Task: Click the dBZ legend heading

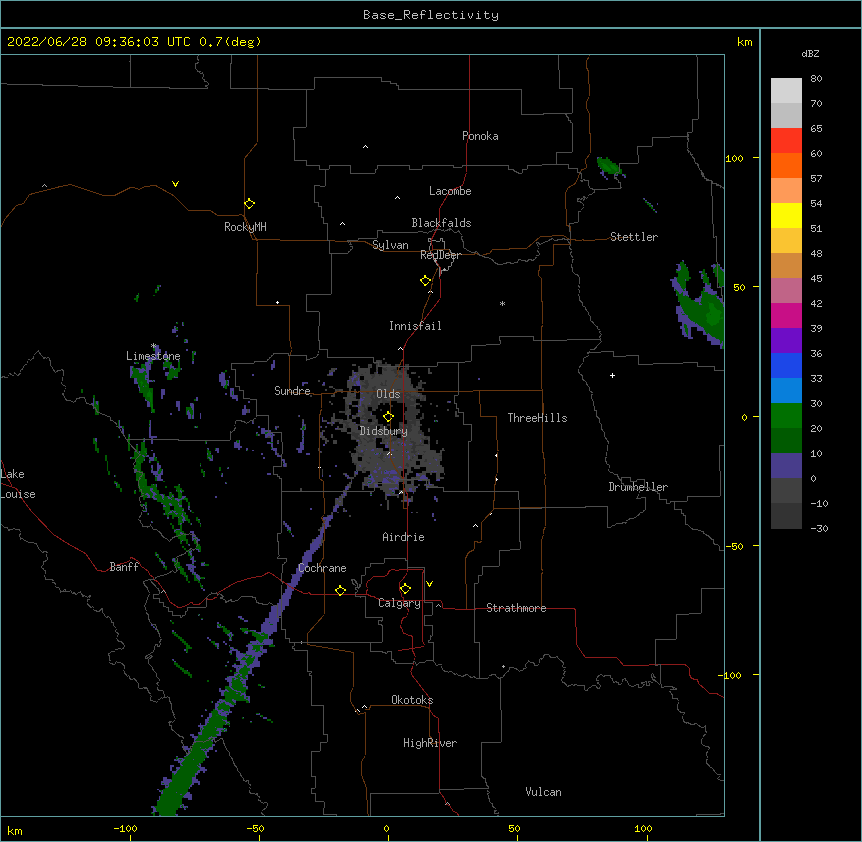Action: 810,53
